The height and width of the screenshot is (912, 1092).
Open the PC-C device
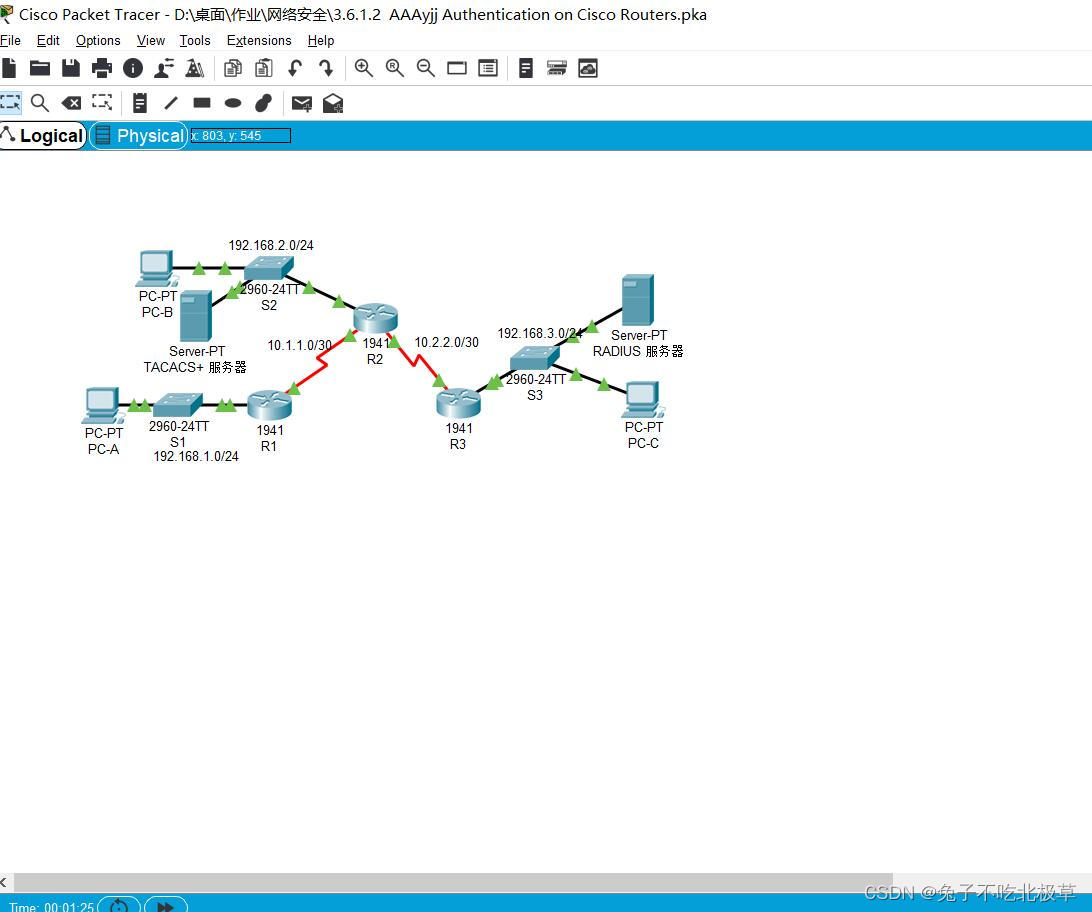644,400
